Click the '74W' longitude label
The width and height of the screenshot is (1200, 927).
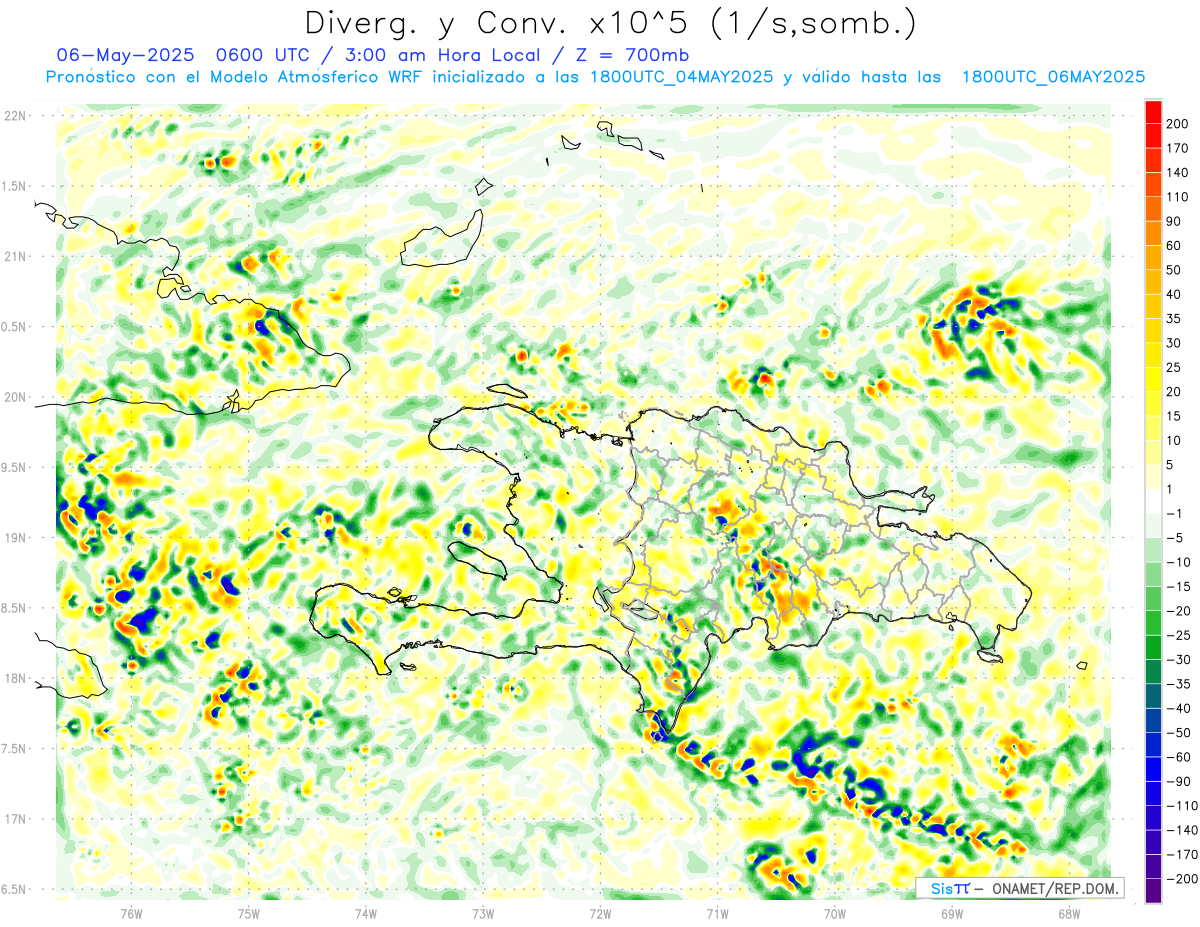[366, 912]
